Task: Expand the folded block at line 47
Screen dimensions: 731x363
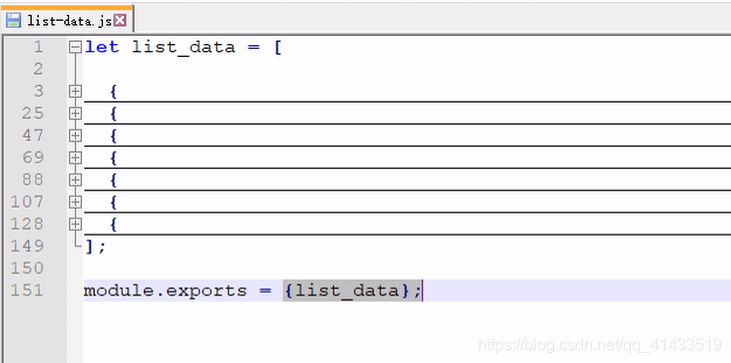Action: point(75,136)
